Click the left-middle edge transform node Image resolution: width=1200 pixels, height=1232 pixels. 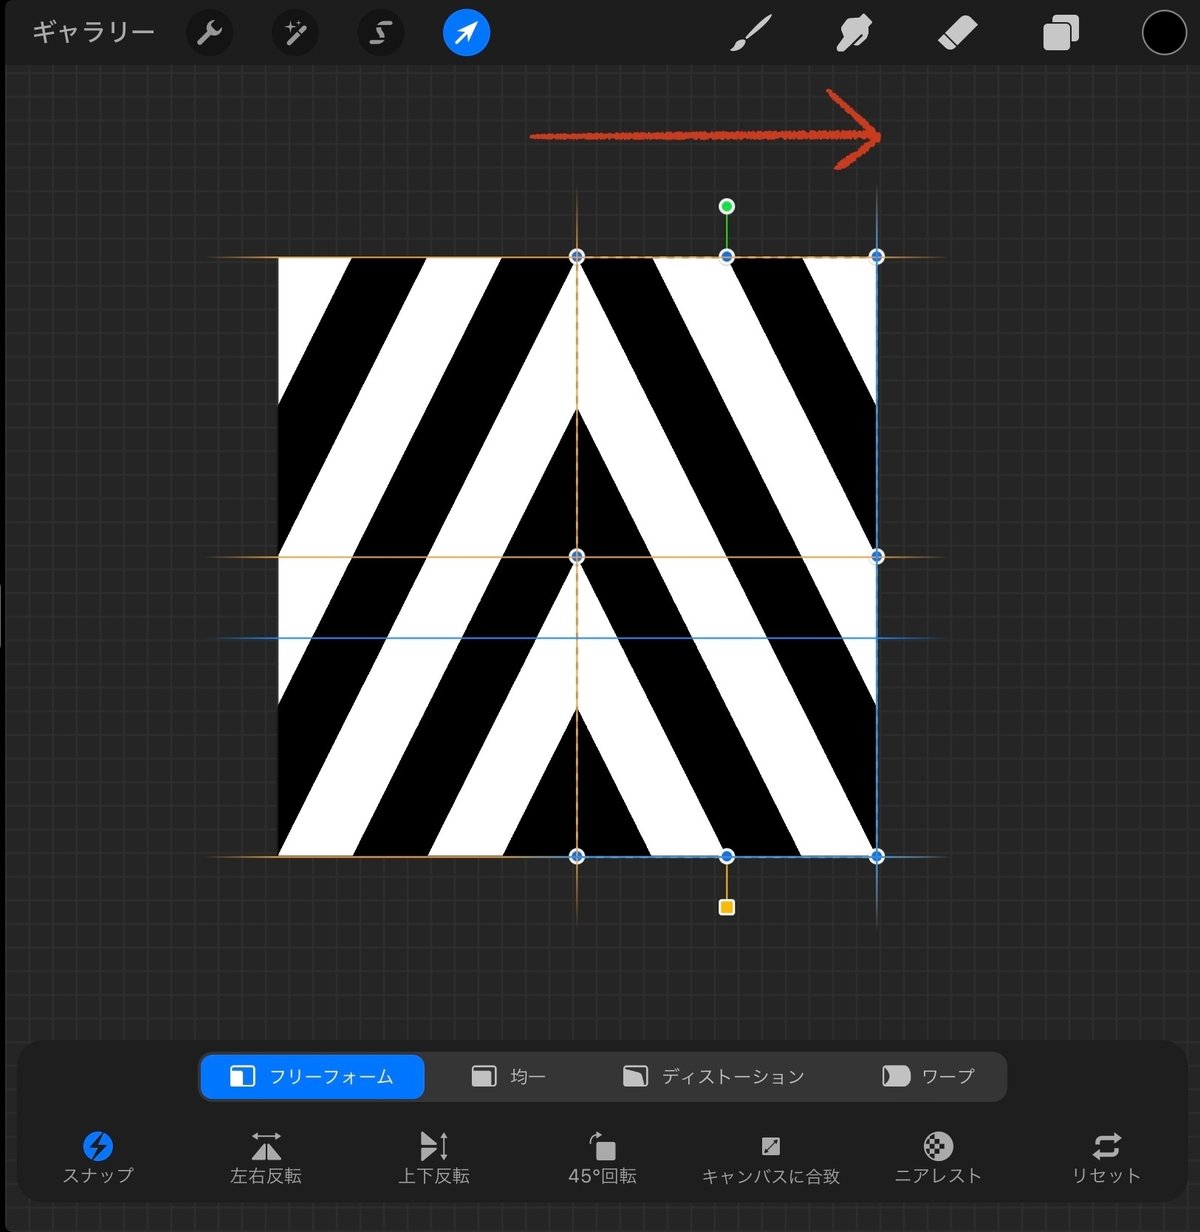click(577, 556)
